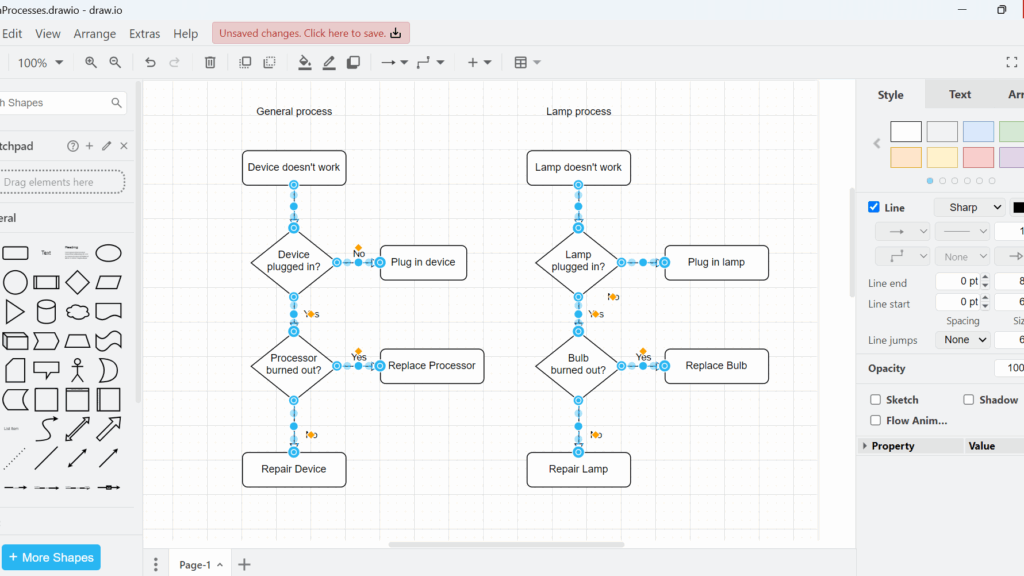Enable Flow Animation for the selected edges
This screenshot has width=1024, height=576.
tap(877, 420)
